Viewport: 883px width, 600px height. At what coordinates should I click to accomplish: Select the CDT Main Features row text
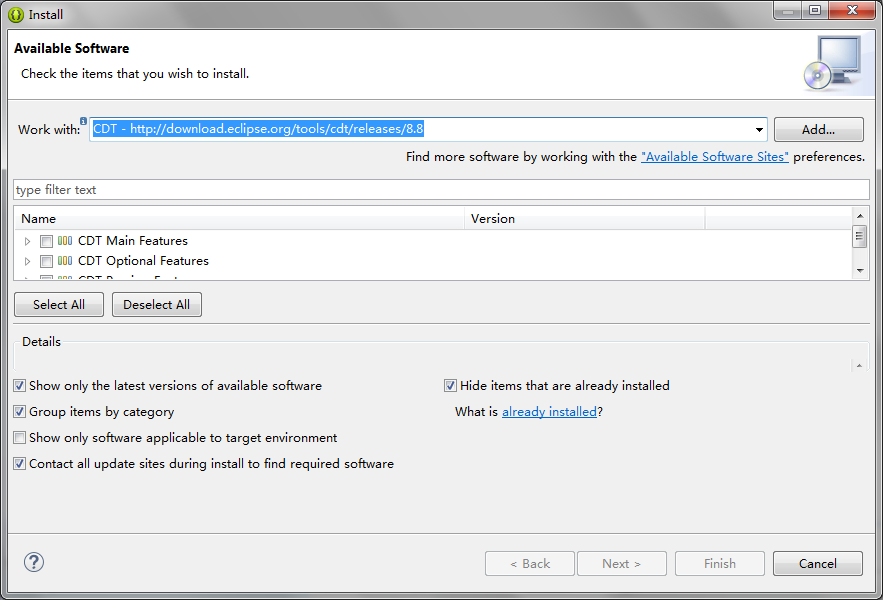click(133, 241)
